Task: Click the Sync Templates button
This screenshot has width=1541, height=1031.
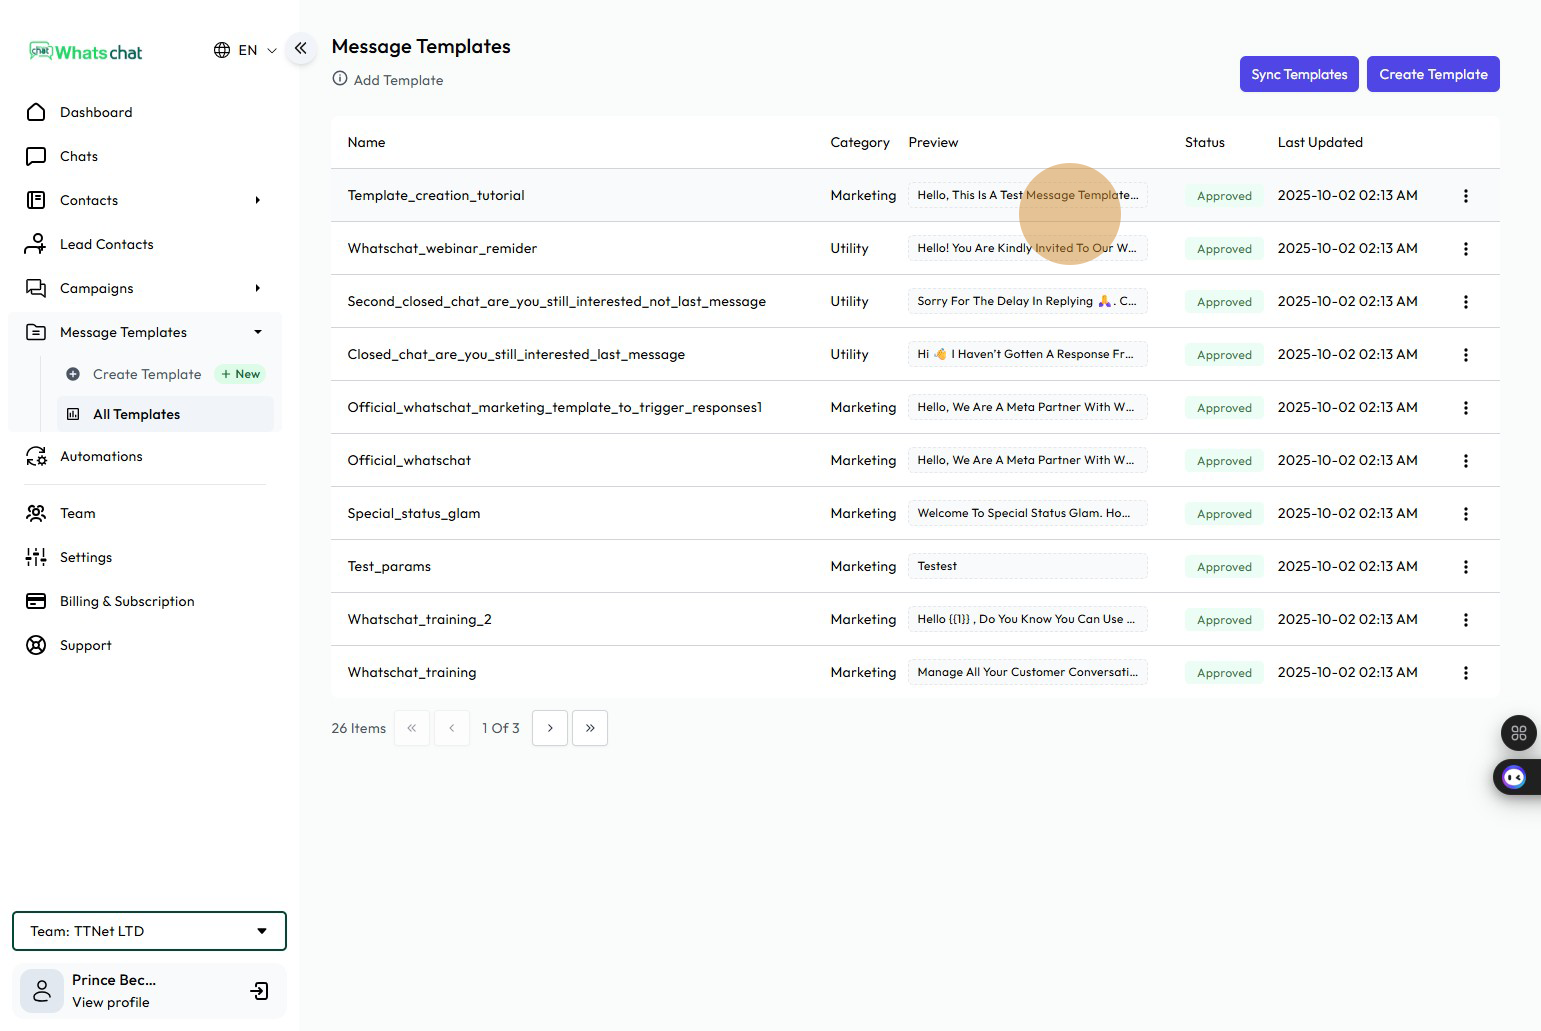Action: (1298, 74)
